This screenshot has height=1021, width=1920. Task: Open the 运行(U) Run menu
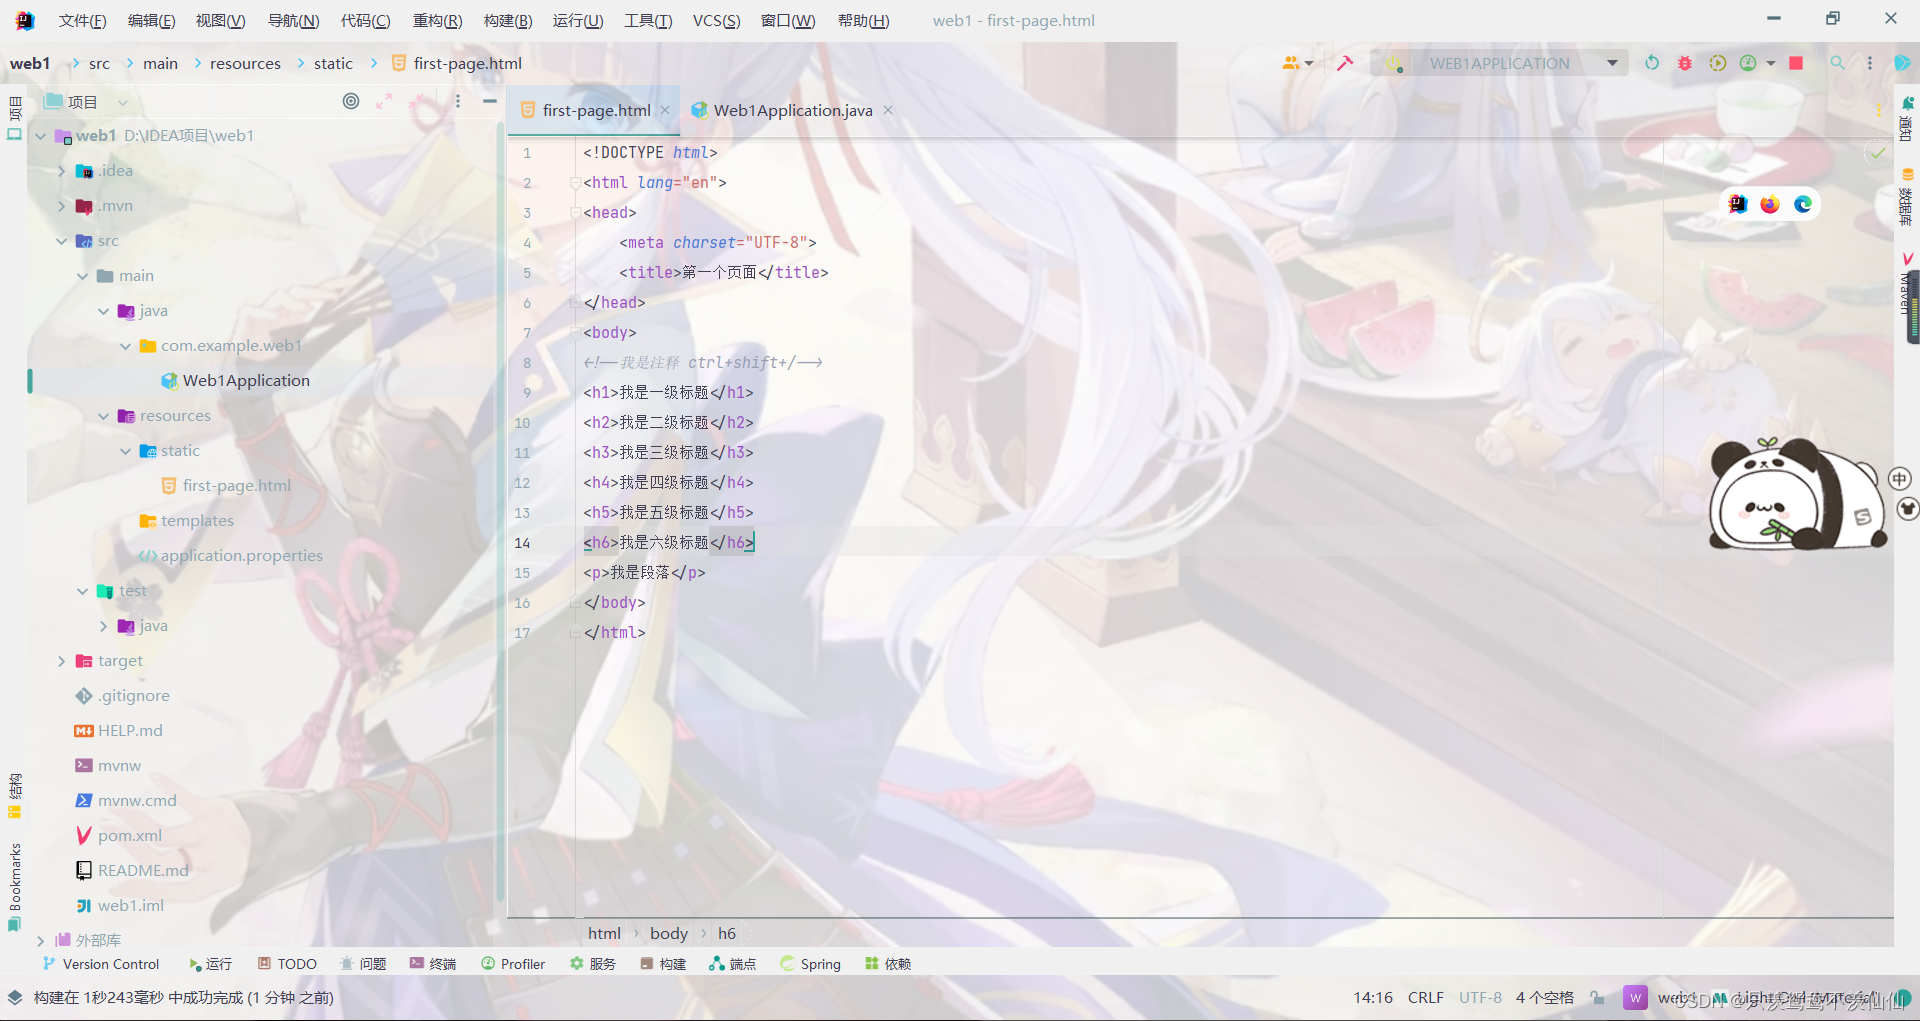pos(578,21)
